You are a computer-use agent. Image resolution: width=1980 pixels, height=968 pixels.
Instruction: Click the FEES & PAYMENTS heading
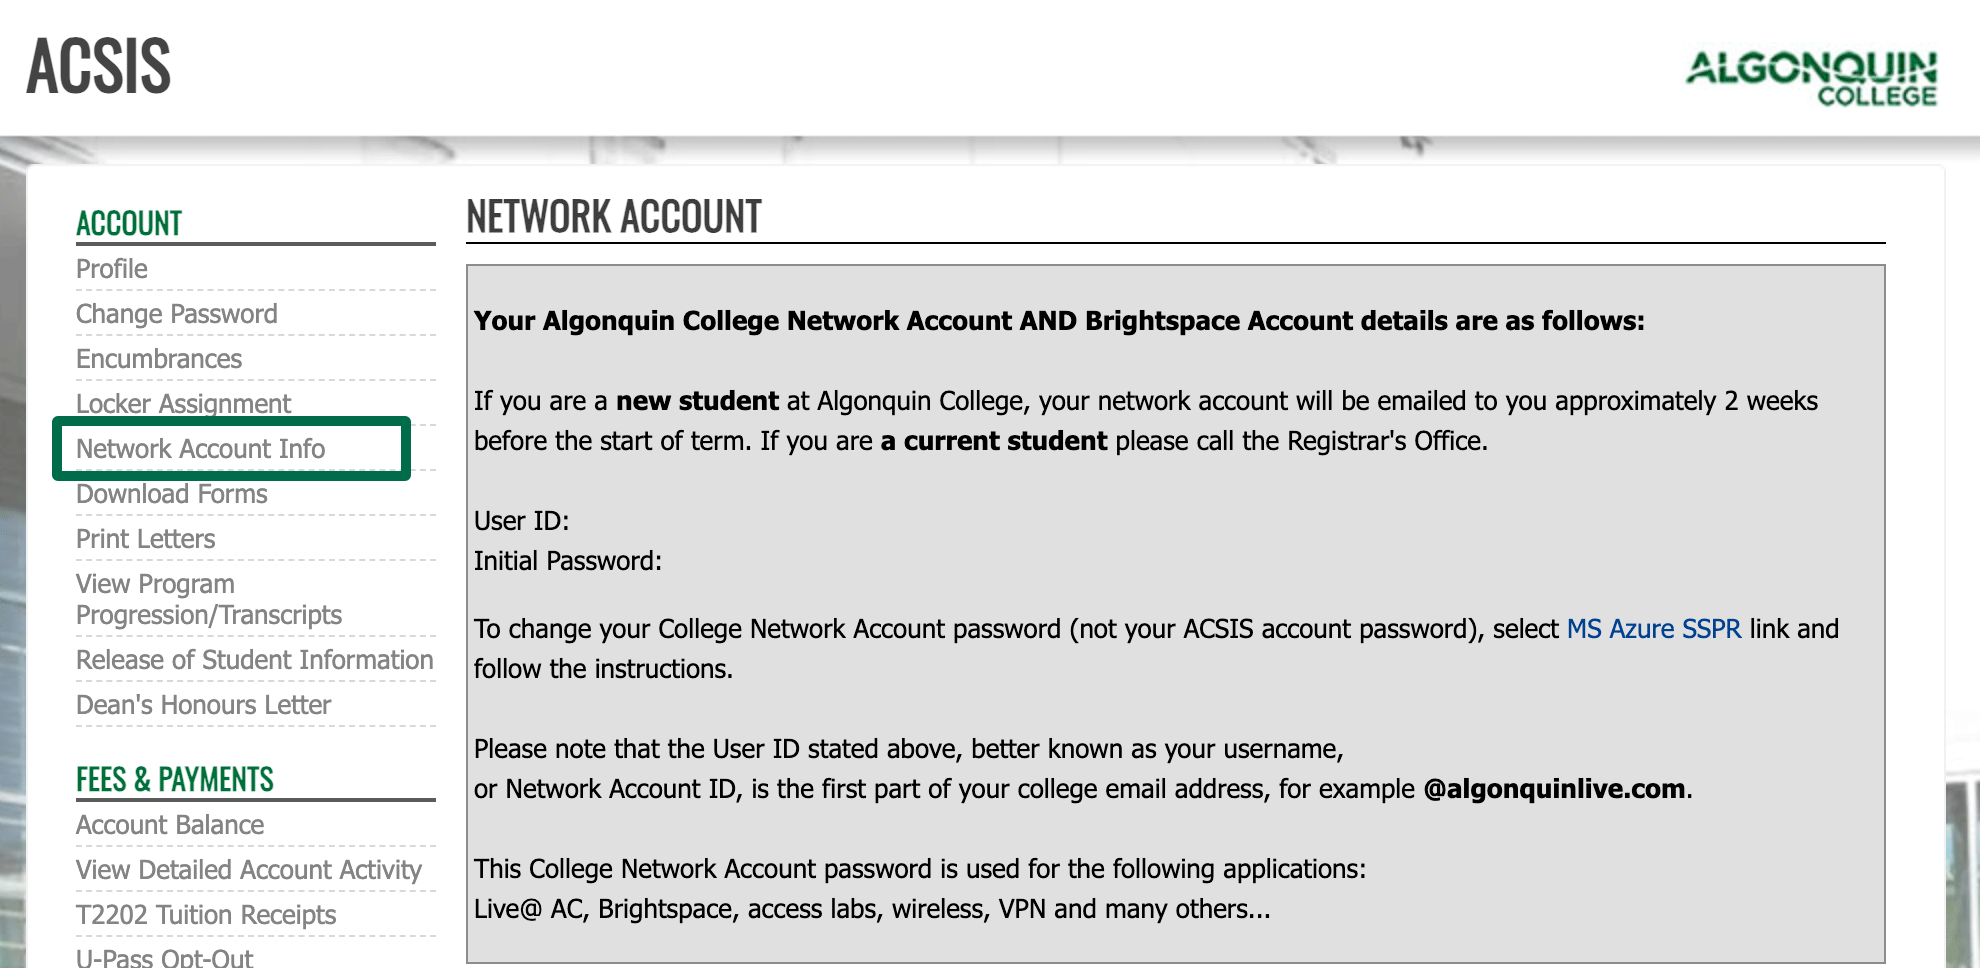(175, 779)
